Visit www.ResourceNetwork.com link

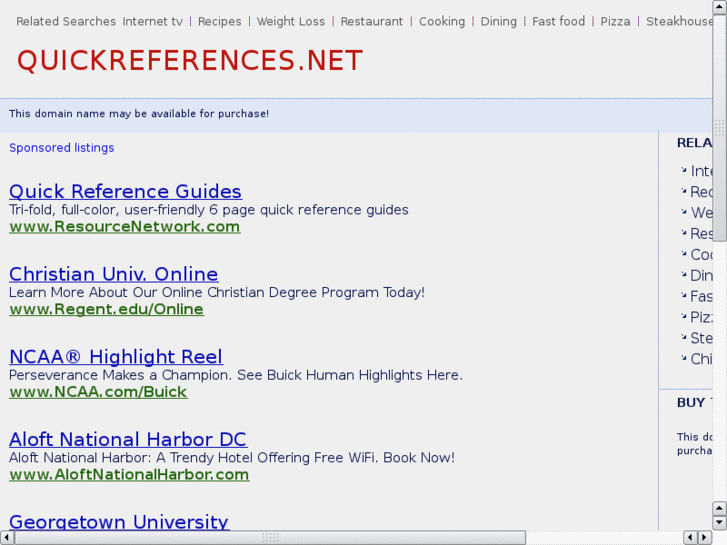click(125, 227)
